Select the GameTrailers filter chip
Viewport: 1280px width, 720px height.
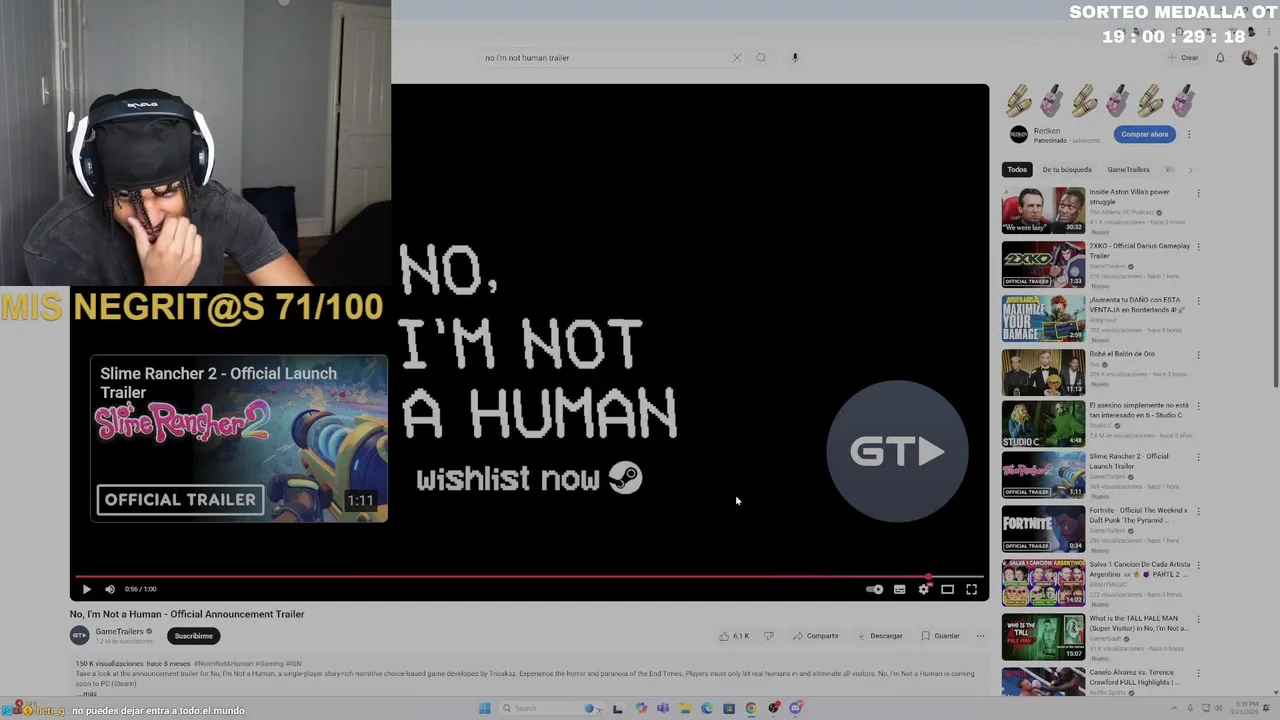(x=1128, y=170)
